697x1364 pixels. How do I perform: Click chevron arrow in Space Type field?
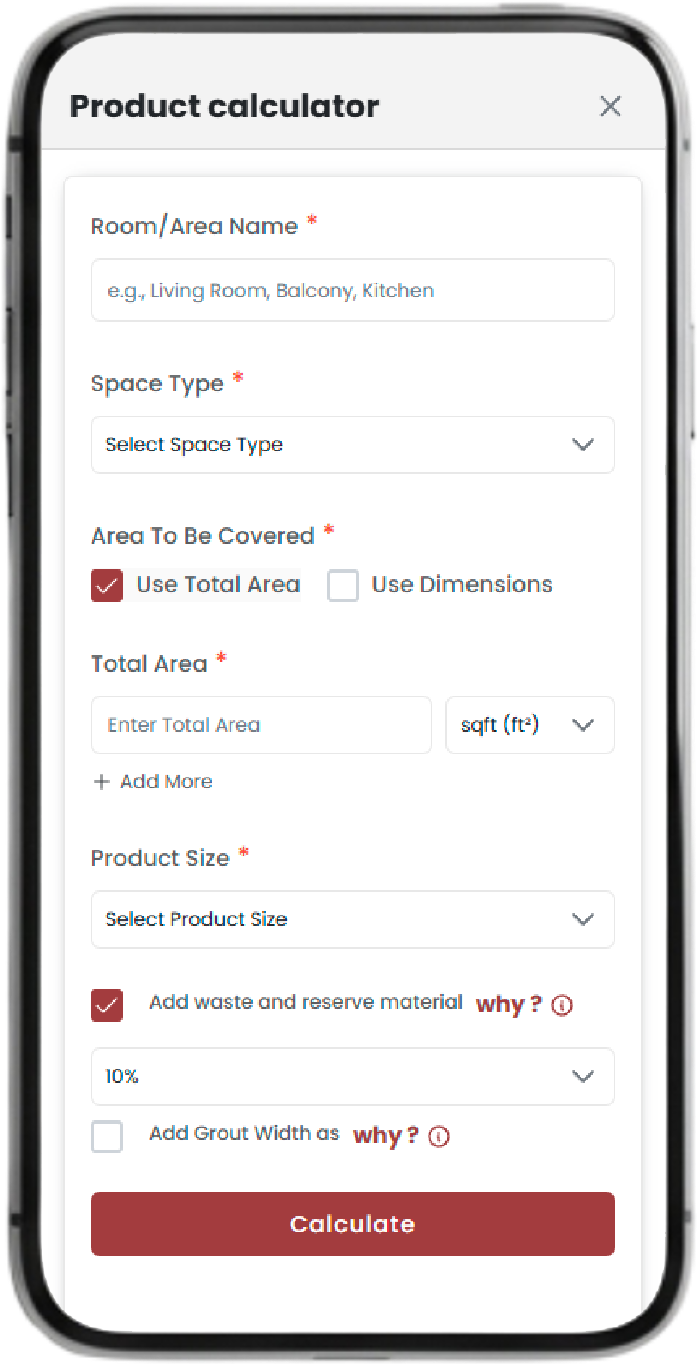point(583,445)
